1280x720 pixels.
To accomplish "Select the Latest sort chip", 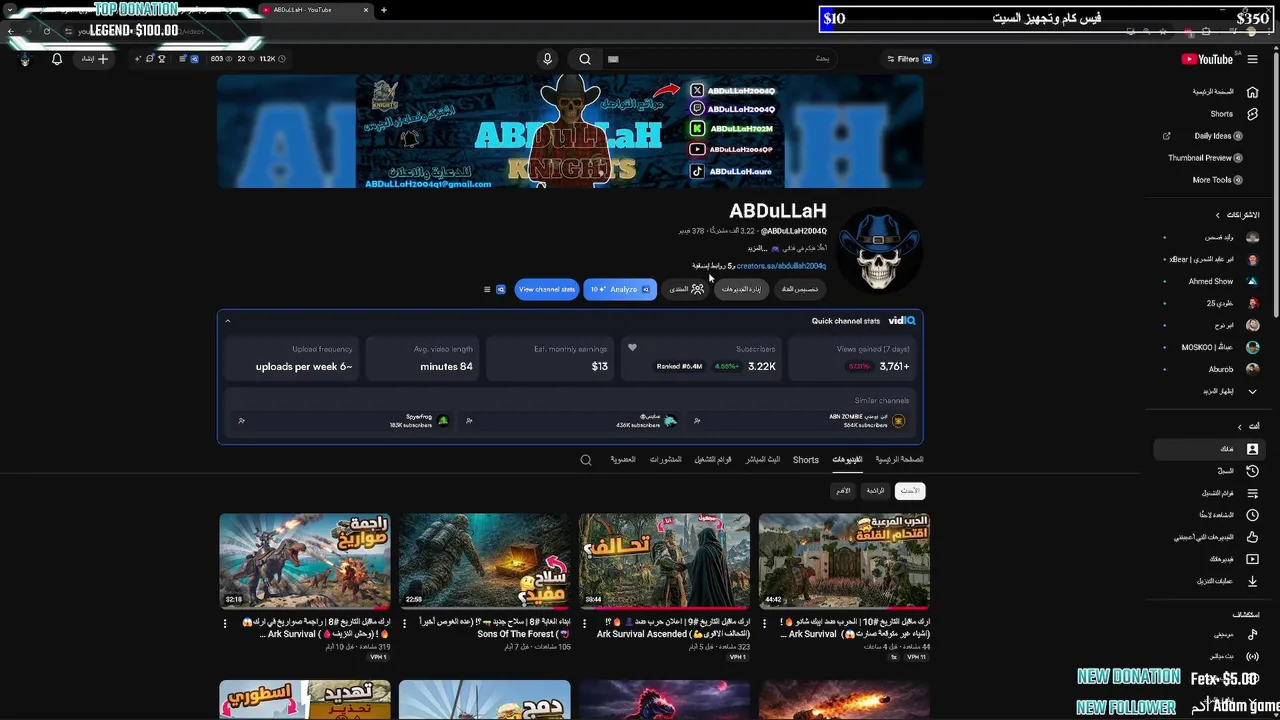I will (x=910, y=491).
